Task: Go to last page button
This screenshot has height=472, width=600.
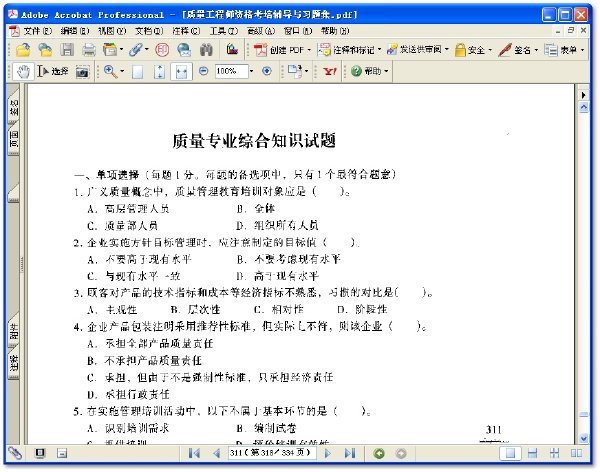Action: pyautogui.click(x=350, y=453)
